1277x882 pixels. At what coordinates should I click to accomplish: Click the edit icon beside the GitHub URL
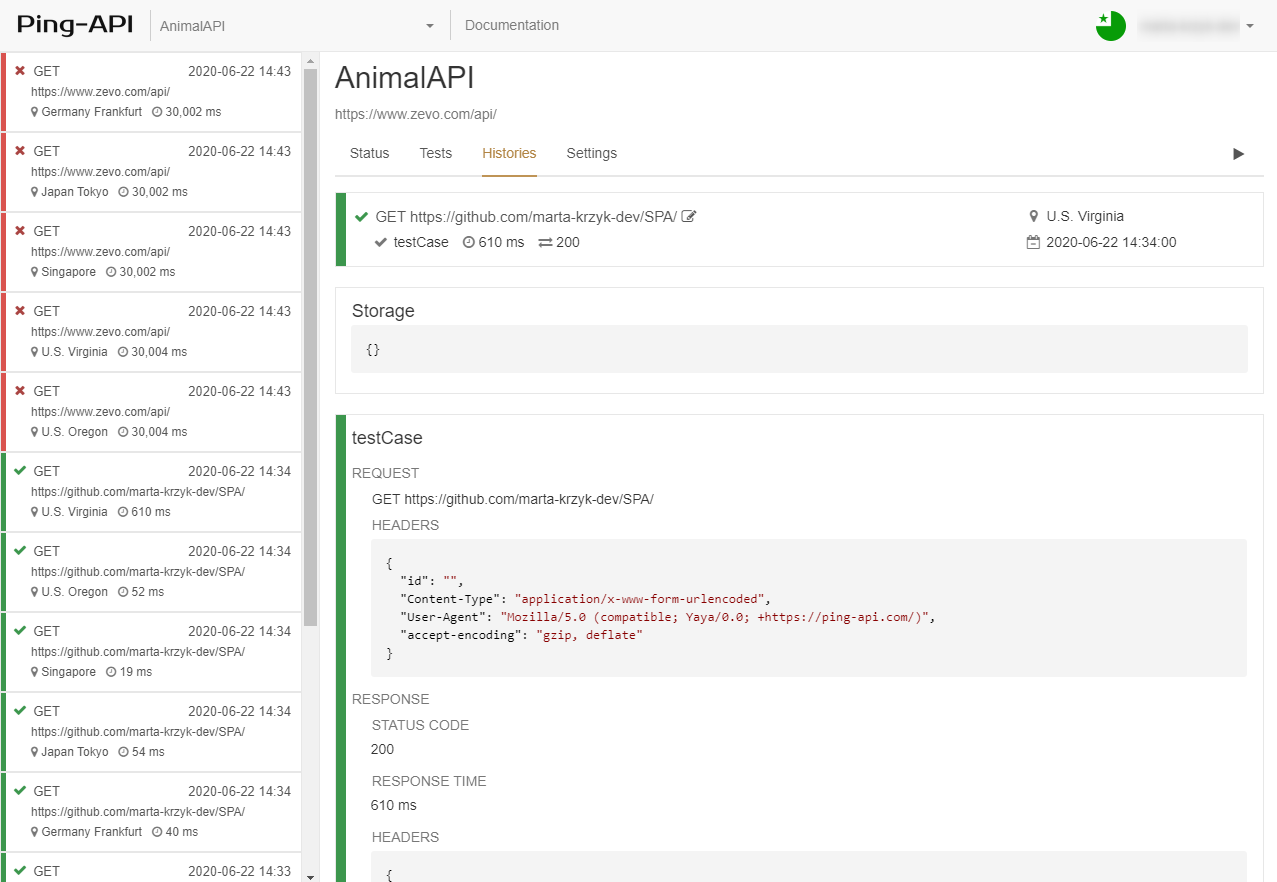(x=689, y=216)
